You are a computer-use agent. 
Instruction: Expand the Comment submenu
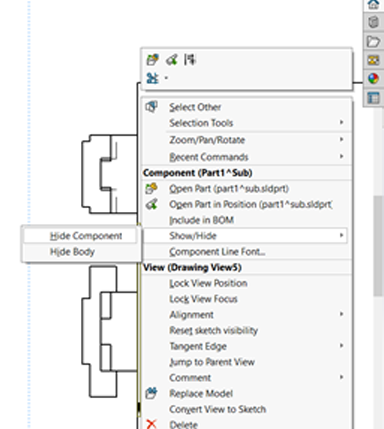pyautogui.click(x=247, y=377)
